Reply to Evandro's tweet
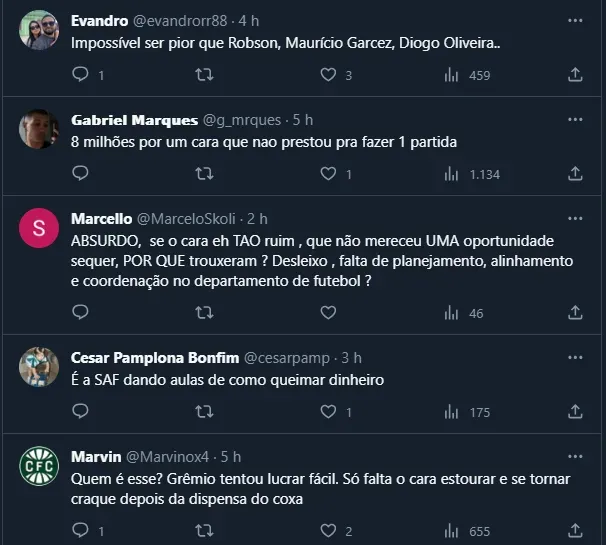Viewport: 606px width, 545px height. 81,75
